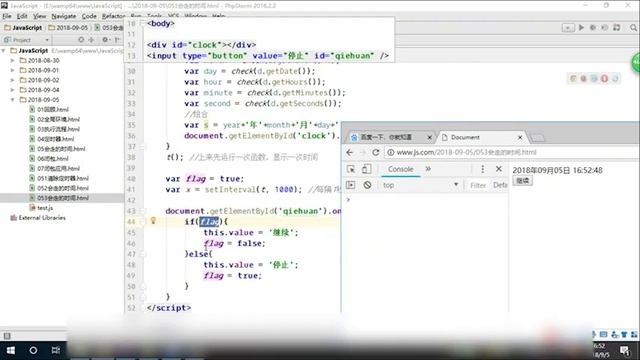Open the top context dropdown in console

(x=420, y=185)
